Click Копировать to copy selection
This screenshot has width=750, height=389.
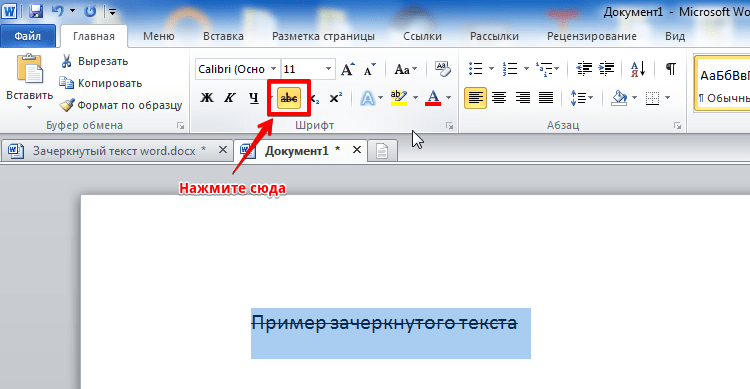point(101,83)
